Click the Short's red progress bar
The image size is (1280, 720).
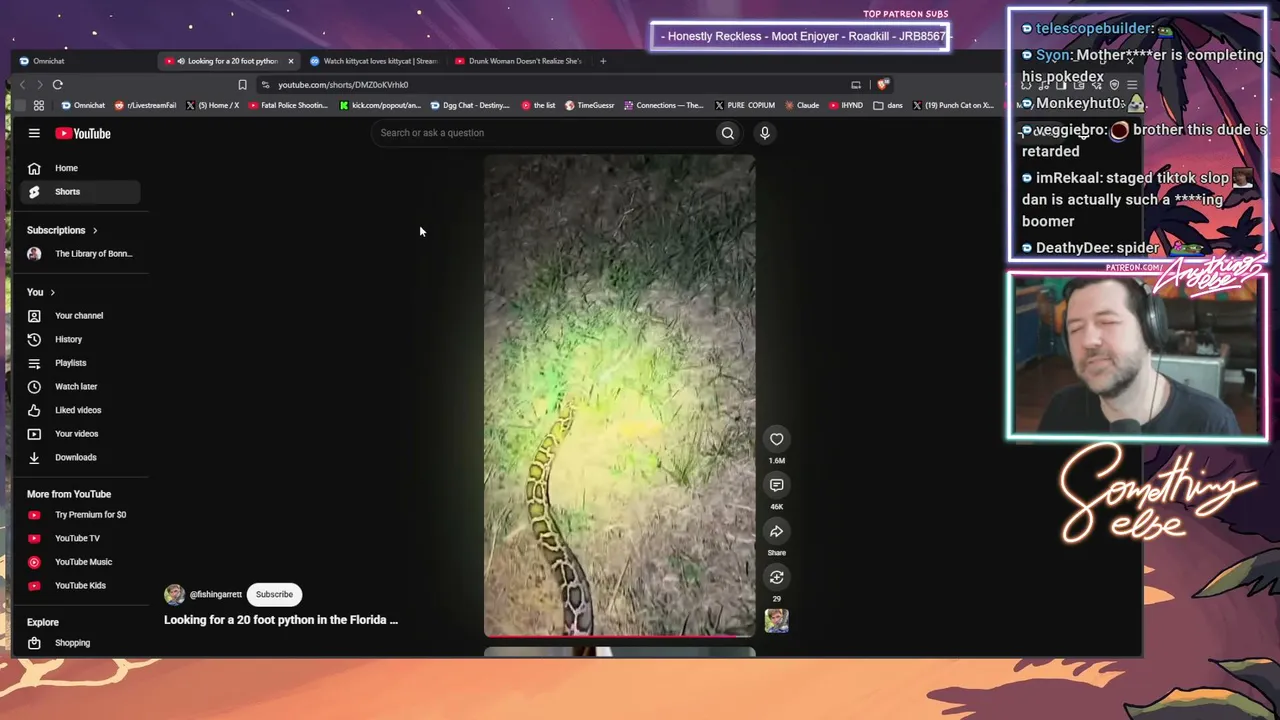pyautogui.click(x=620, y=635)
